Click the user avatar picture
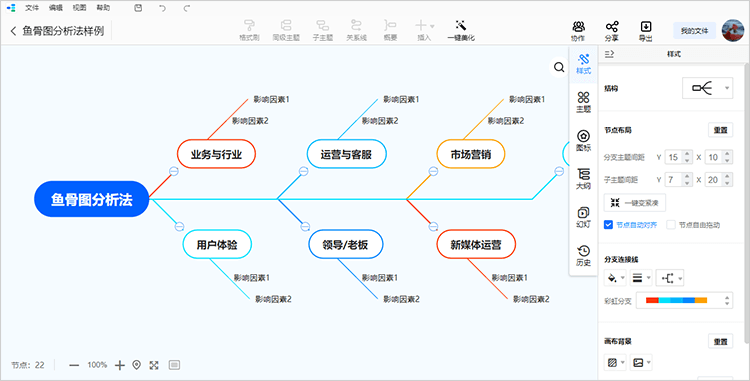Image resolution: width=750 pixels, height=381 pixels. point(733,30)
